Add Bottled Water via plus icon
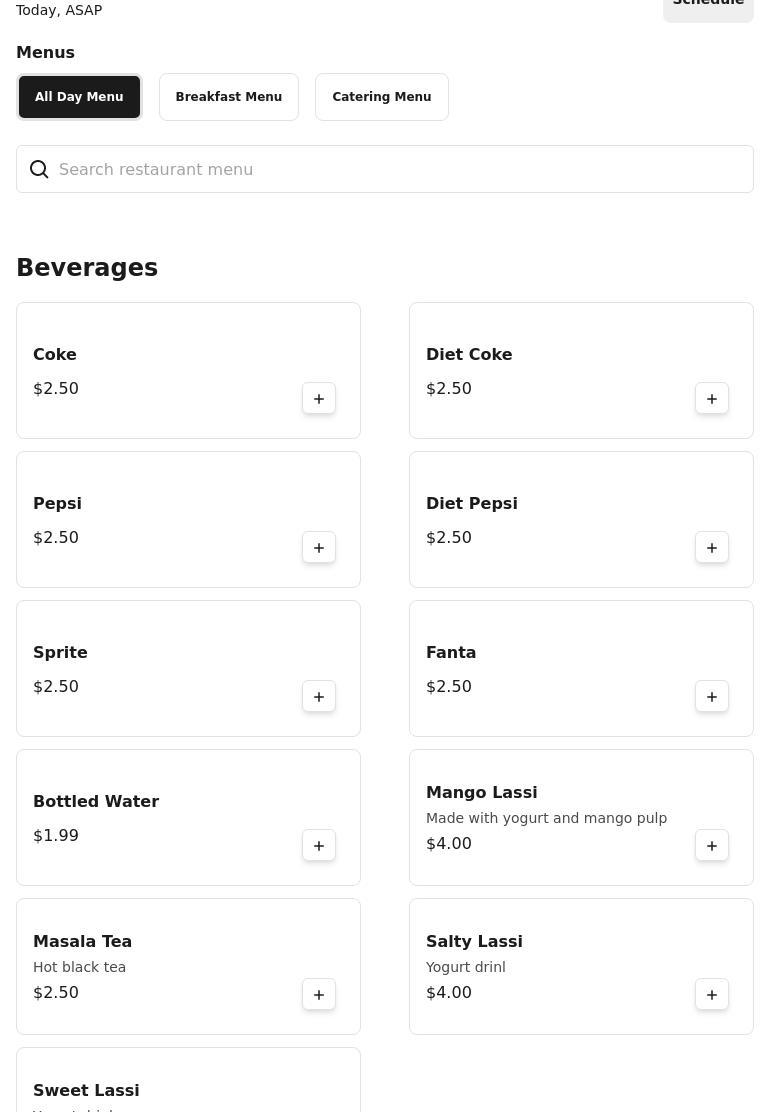This screenshot has height=1112, width=770. [x=319, y=845]
